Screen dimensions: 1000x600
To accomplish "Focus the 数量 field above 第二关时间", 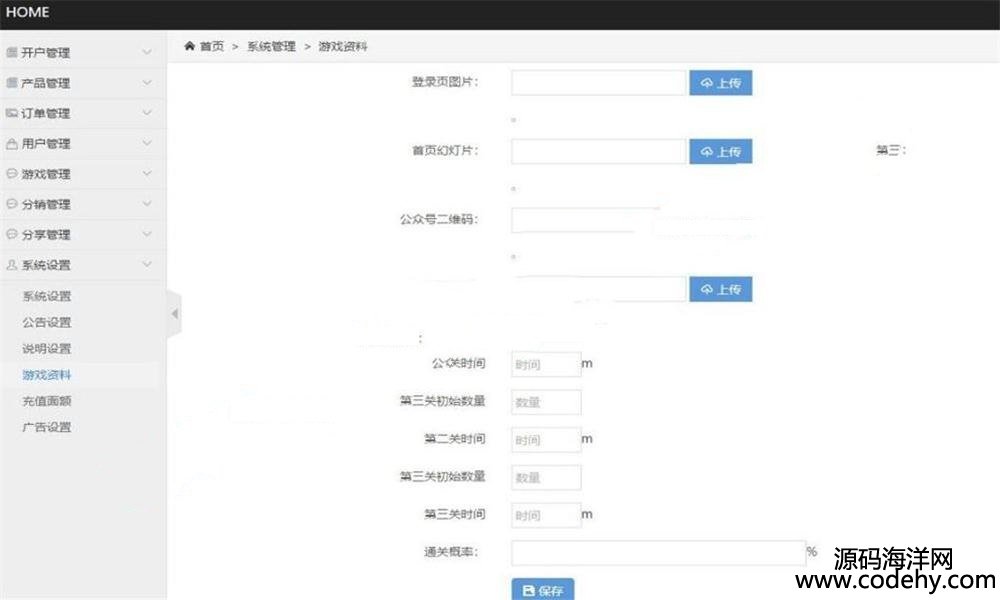I will [x=546, y=402].
